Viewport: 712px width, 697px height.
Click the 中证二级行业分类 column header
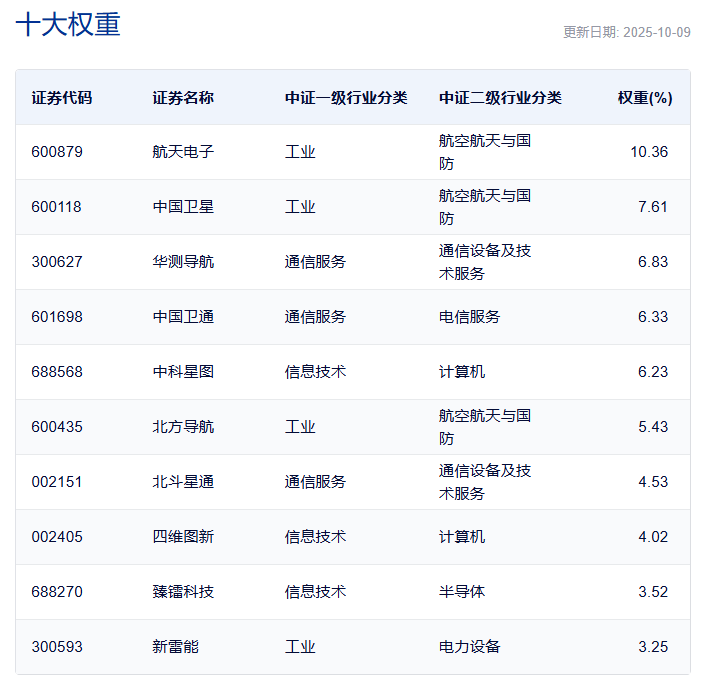click(500, 98)
